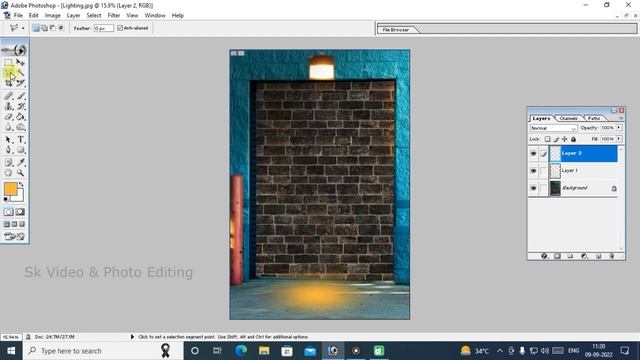Switch to Quick Mask mode
640x360 pixels.
[20, 212]
